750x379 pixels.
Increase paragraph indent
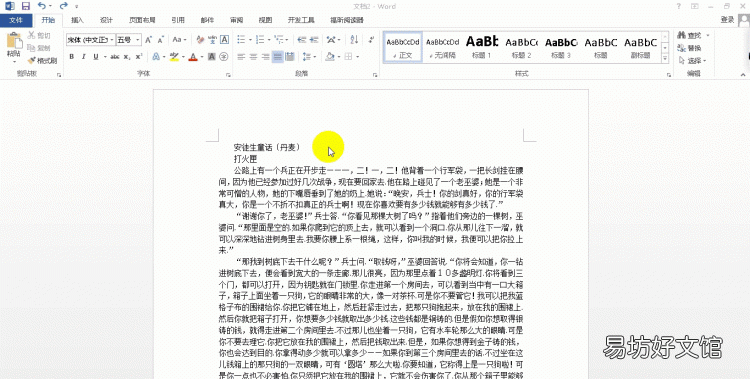(314, 40)
